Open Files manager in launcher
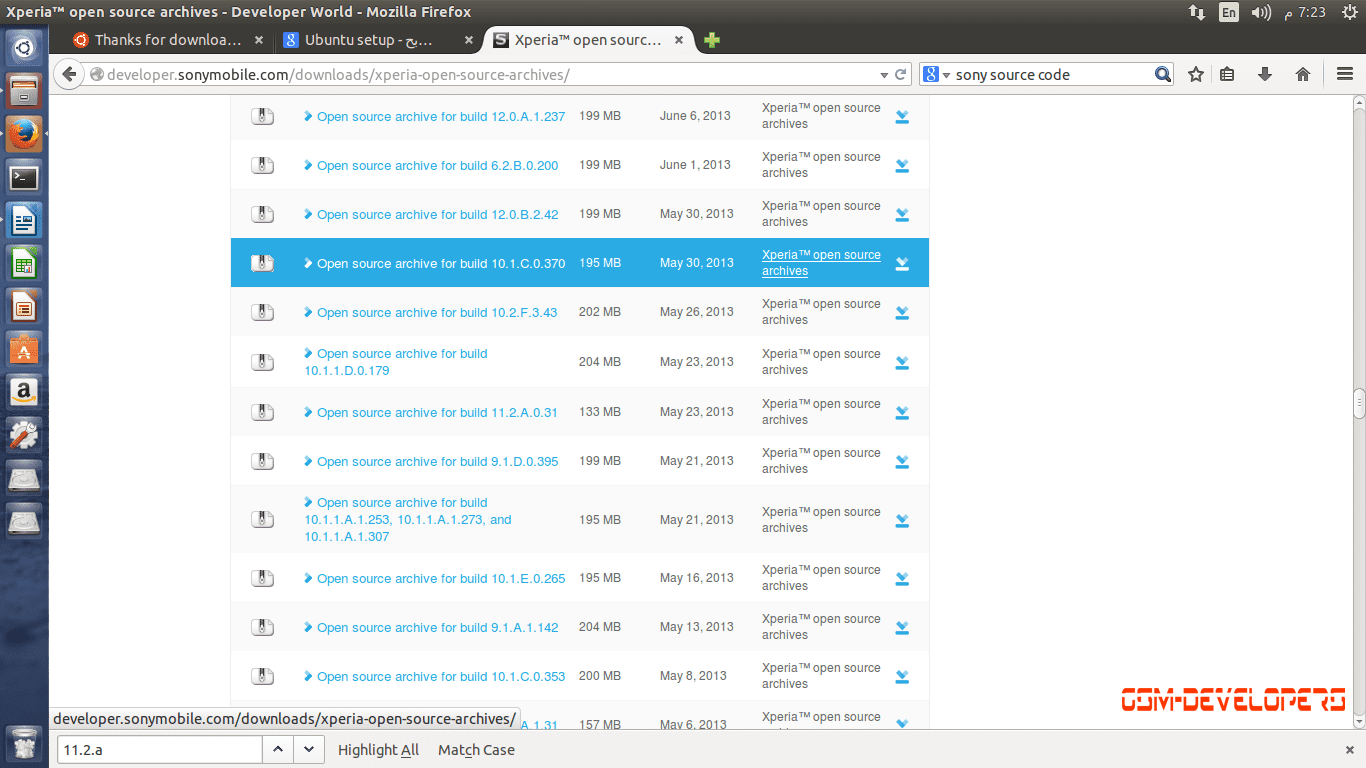1366x768 pixels. click(24, 91)
